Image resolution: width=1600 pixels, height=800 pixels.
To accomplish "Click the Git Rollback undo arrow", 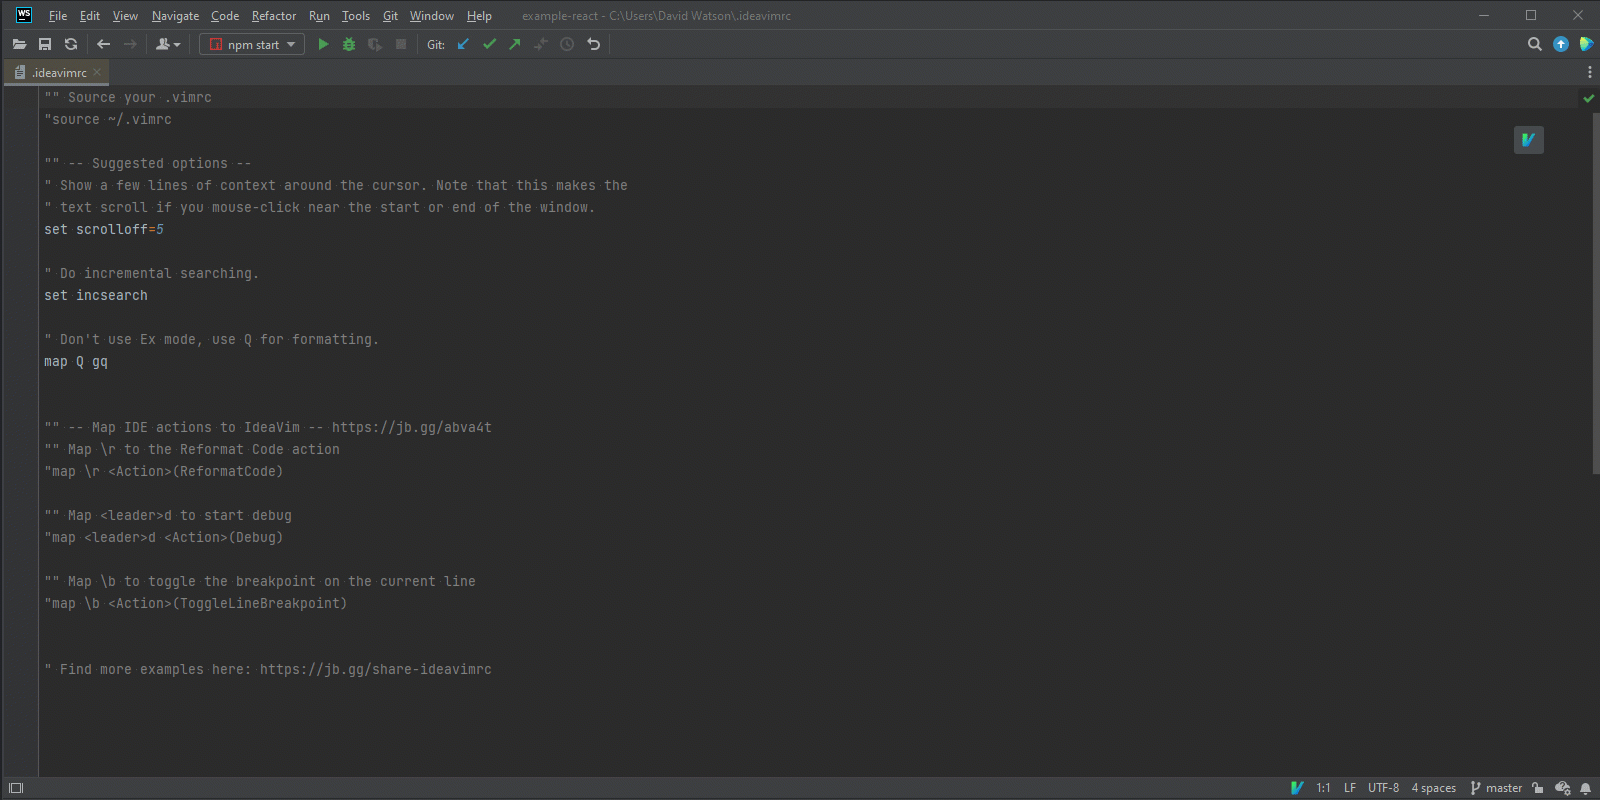I will coord(593,44).
